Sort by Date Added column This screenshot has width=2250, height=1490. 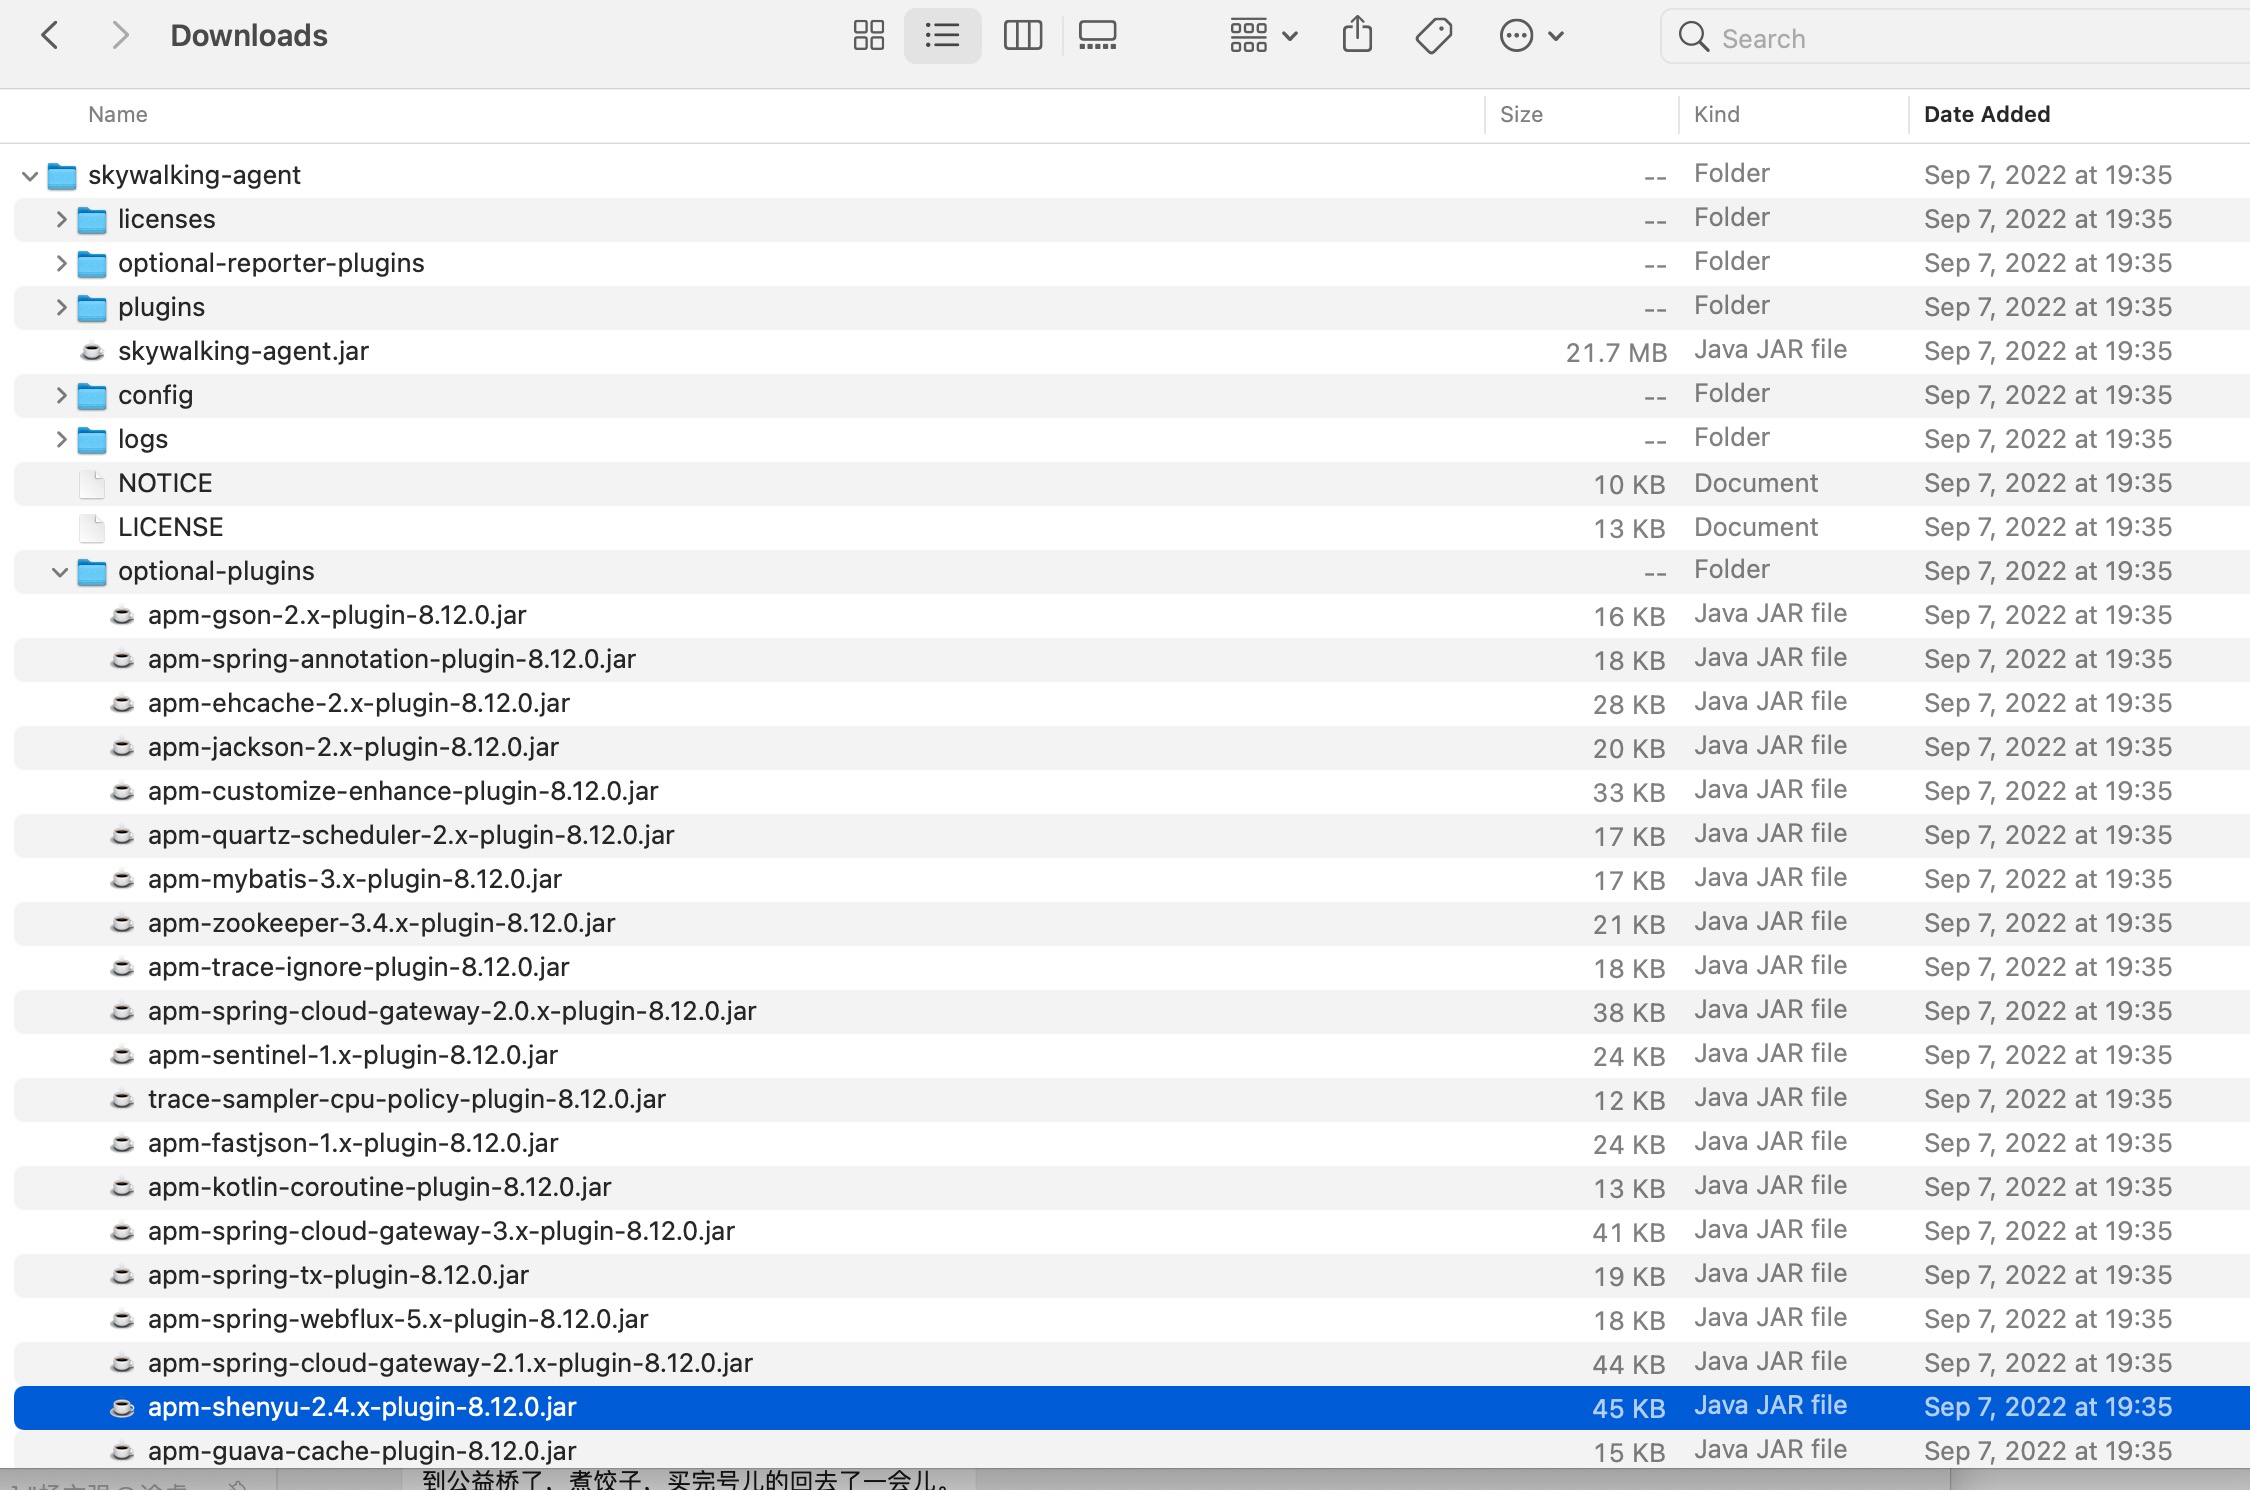(1986, 114)
